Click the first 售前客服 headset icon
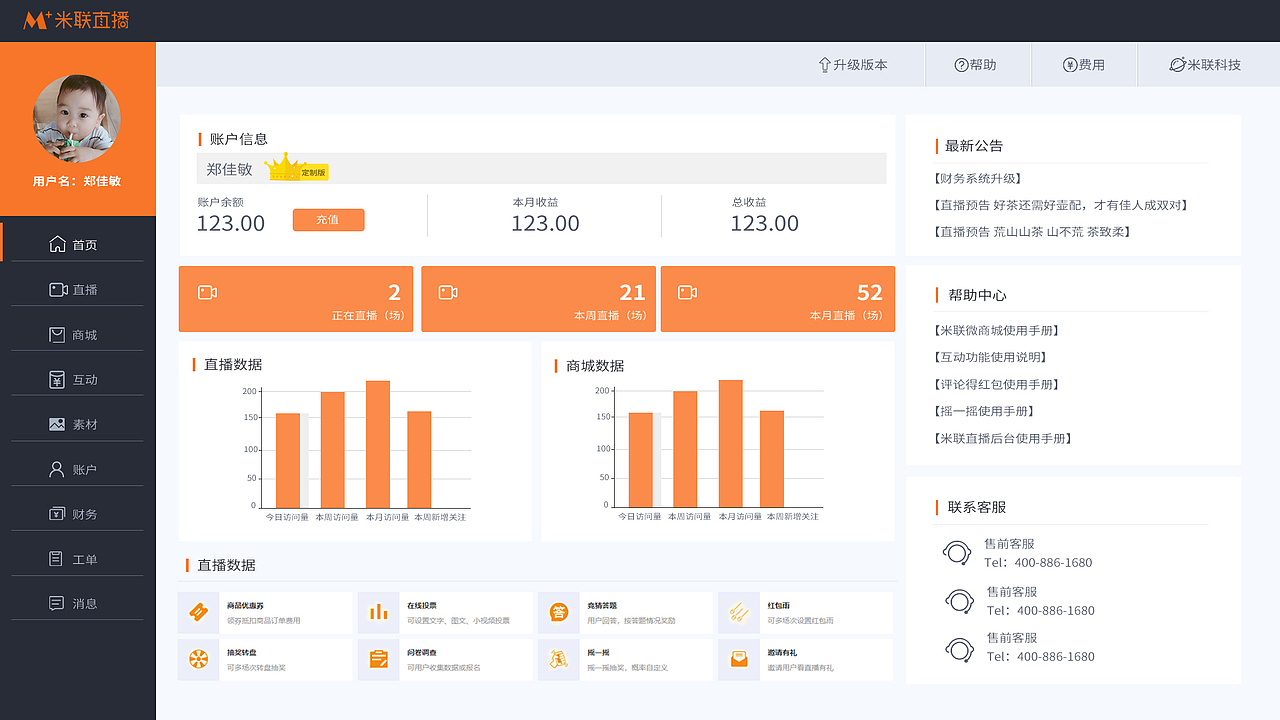This screenshot has height=720, width=1280. [x=957, y=552]
